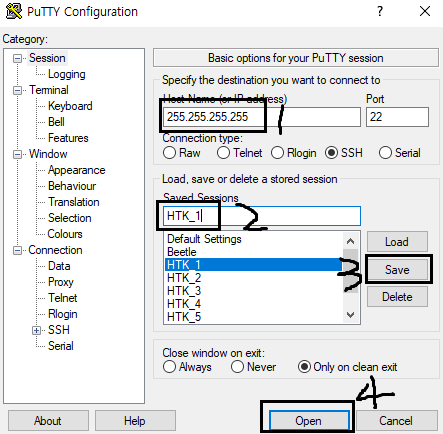Click the Host Name input field
Screen dimensions: 443x434
click(x=262, y=117)
